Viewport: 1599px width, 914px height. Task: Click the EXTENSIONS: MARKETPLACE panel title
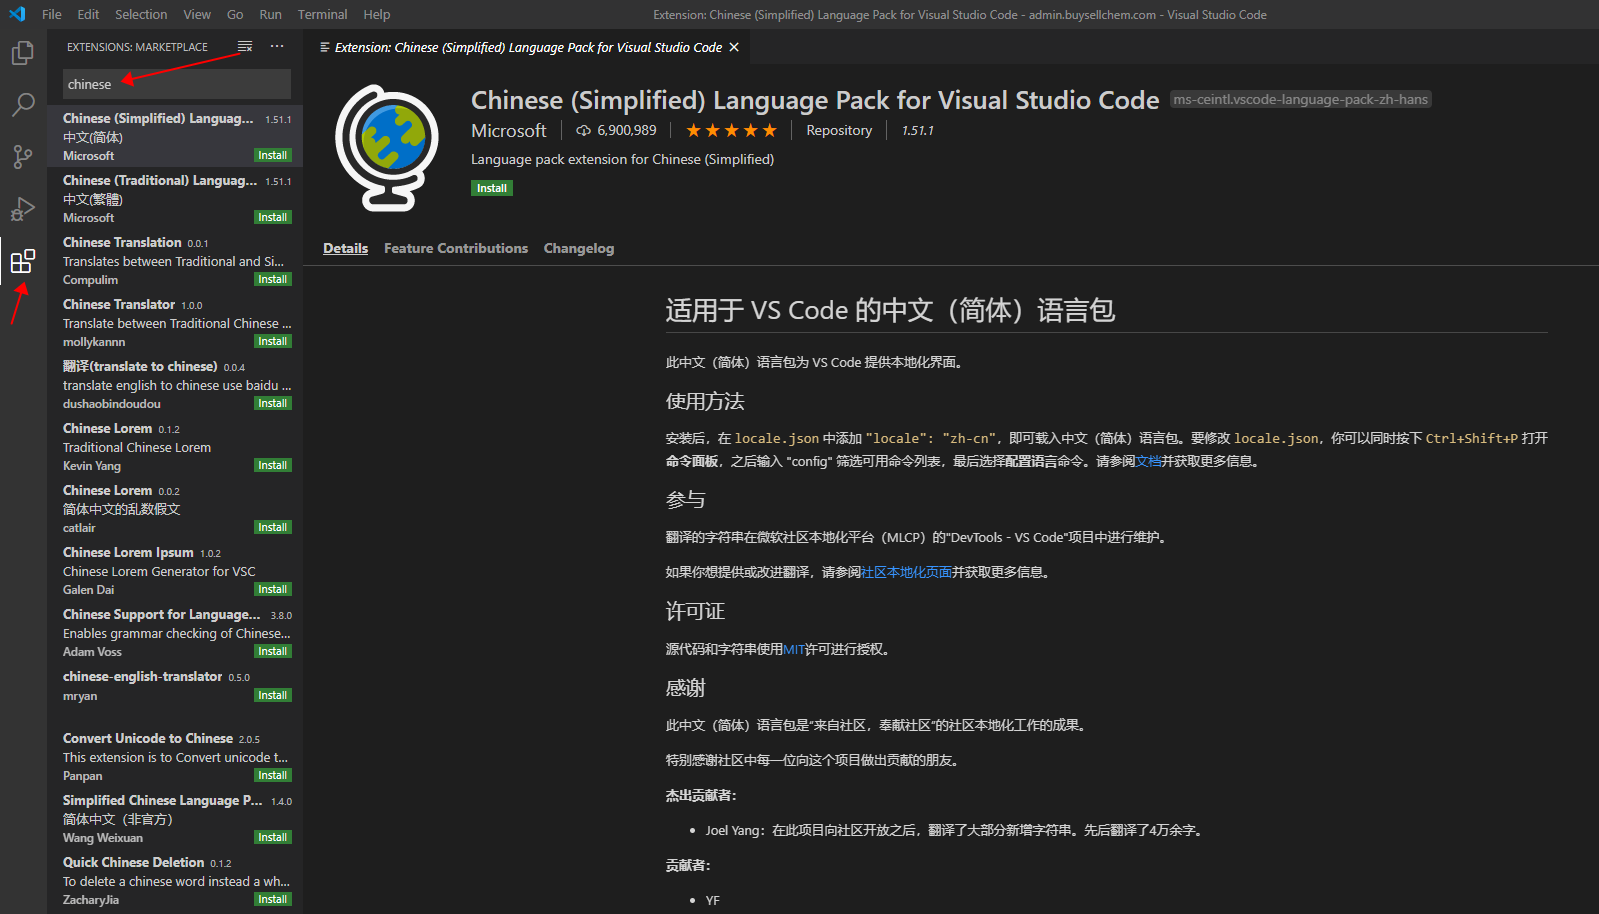coord(137,47)
